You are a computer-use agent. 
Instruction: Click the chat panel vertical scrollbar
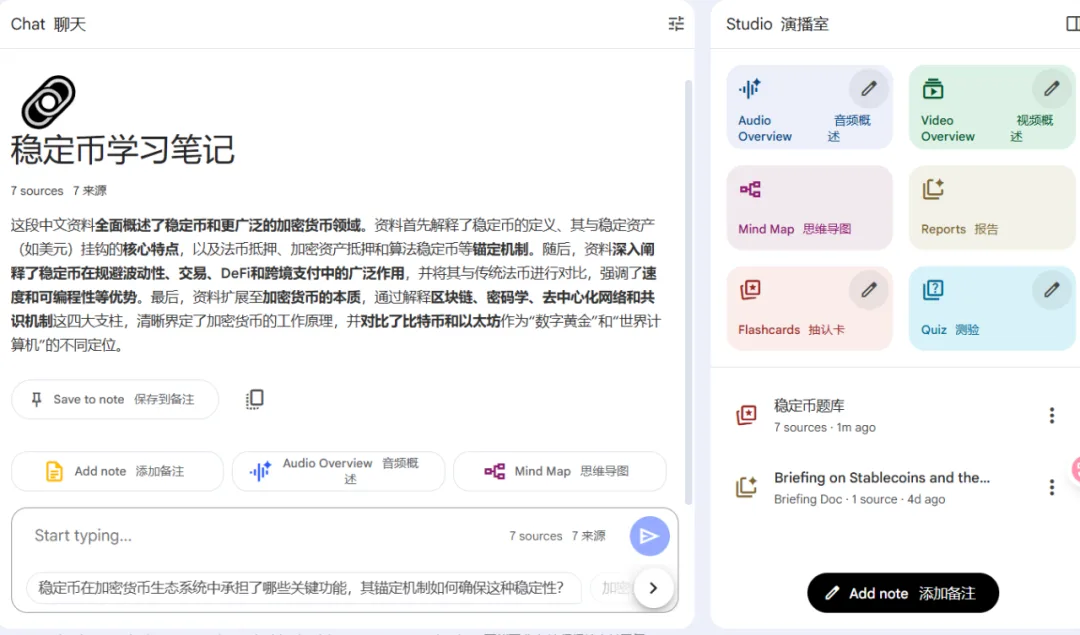click(x=688, y=292)
